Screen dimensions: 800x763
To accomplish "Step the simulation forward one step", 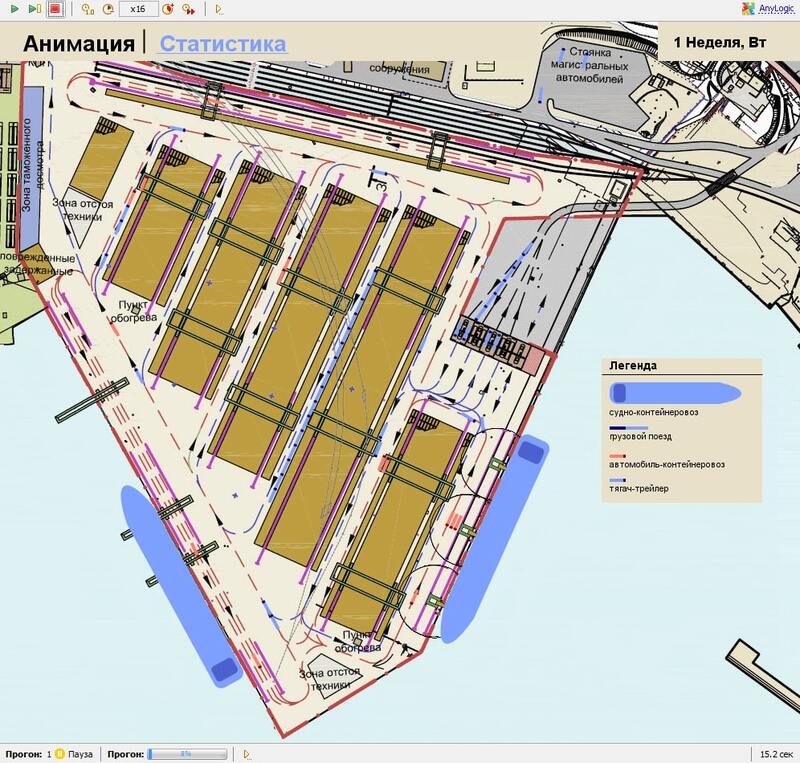I will click(x=37, y=9).
